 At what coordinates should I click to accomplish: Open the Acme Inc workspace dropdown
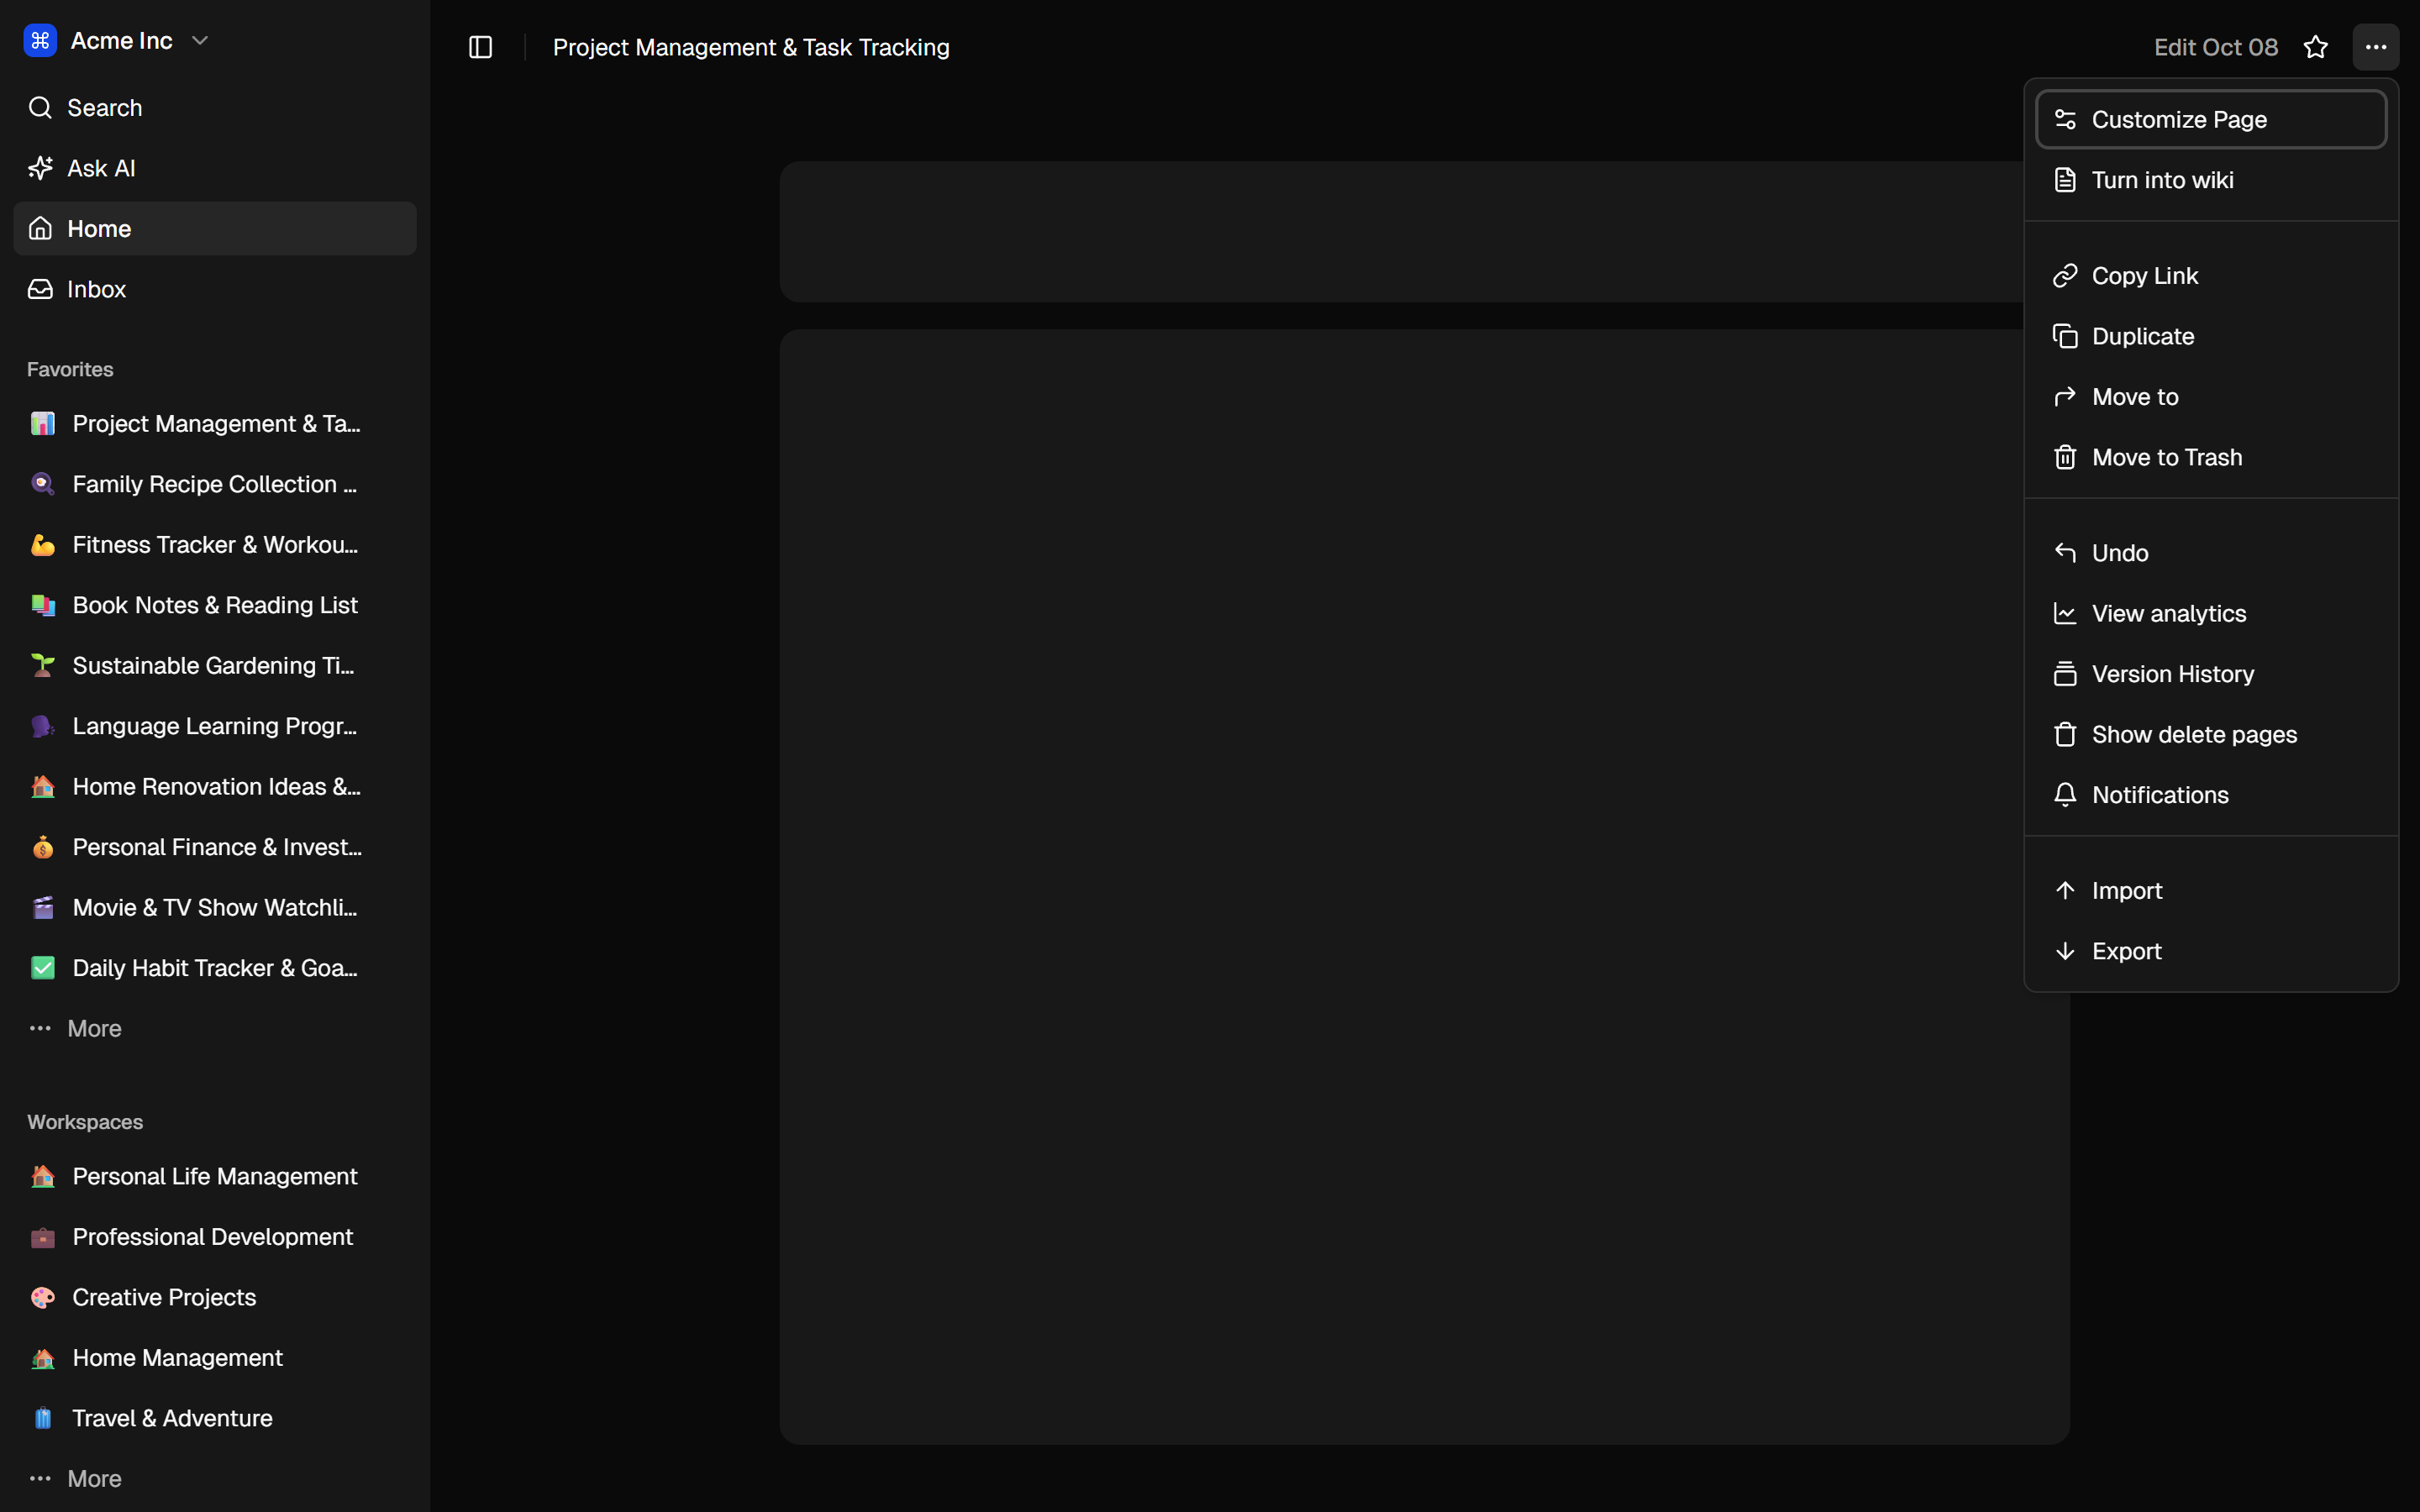point(199,40)
